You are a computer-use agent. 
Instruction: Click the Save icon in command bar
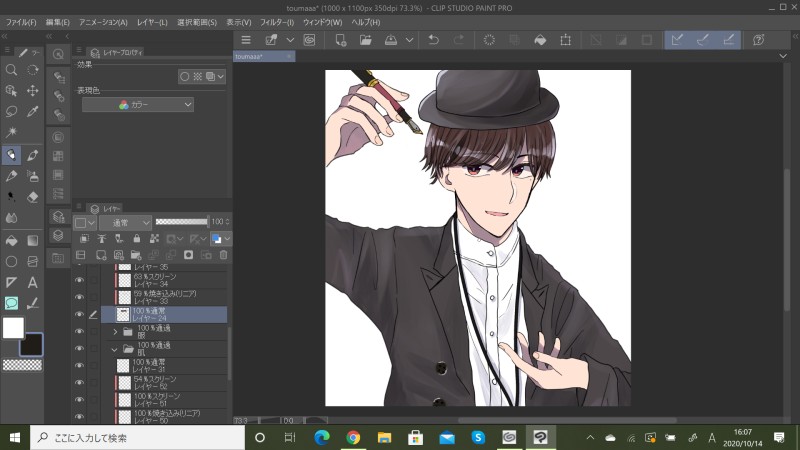point(391,40)
